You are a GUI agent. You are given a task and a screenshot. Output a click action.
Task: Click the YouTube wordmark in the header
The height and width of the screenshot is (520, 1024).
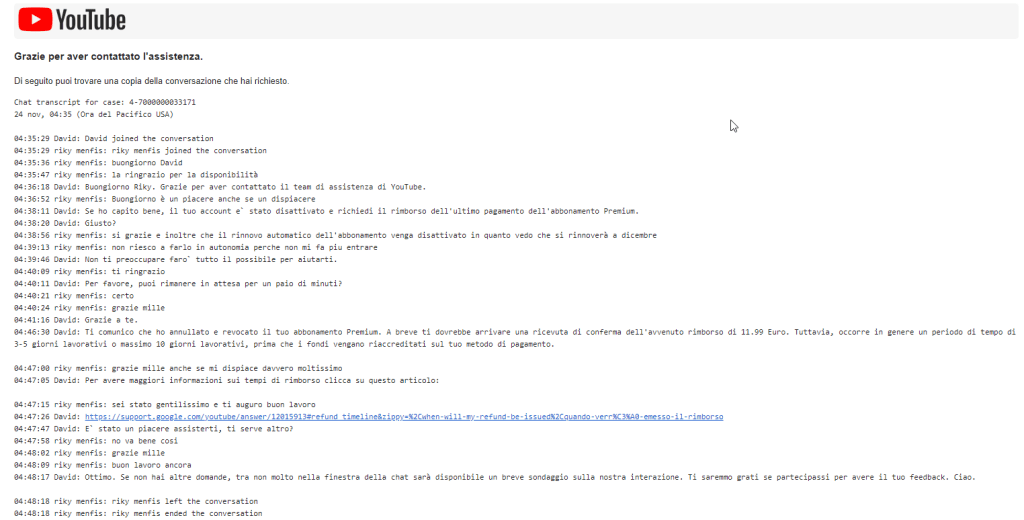click(90, 20)
